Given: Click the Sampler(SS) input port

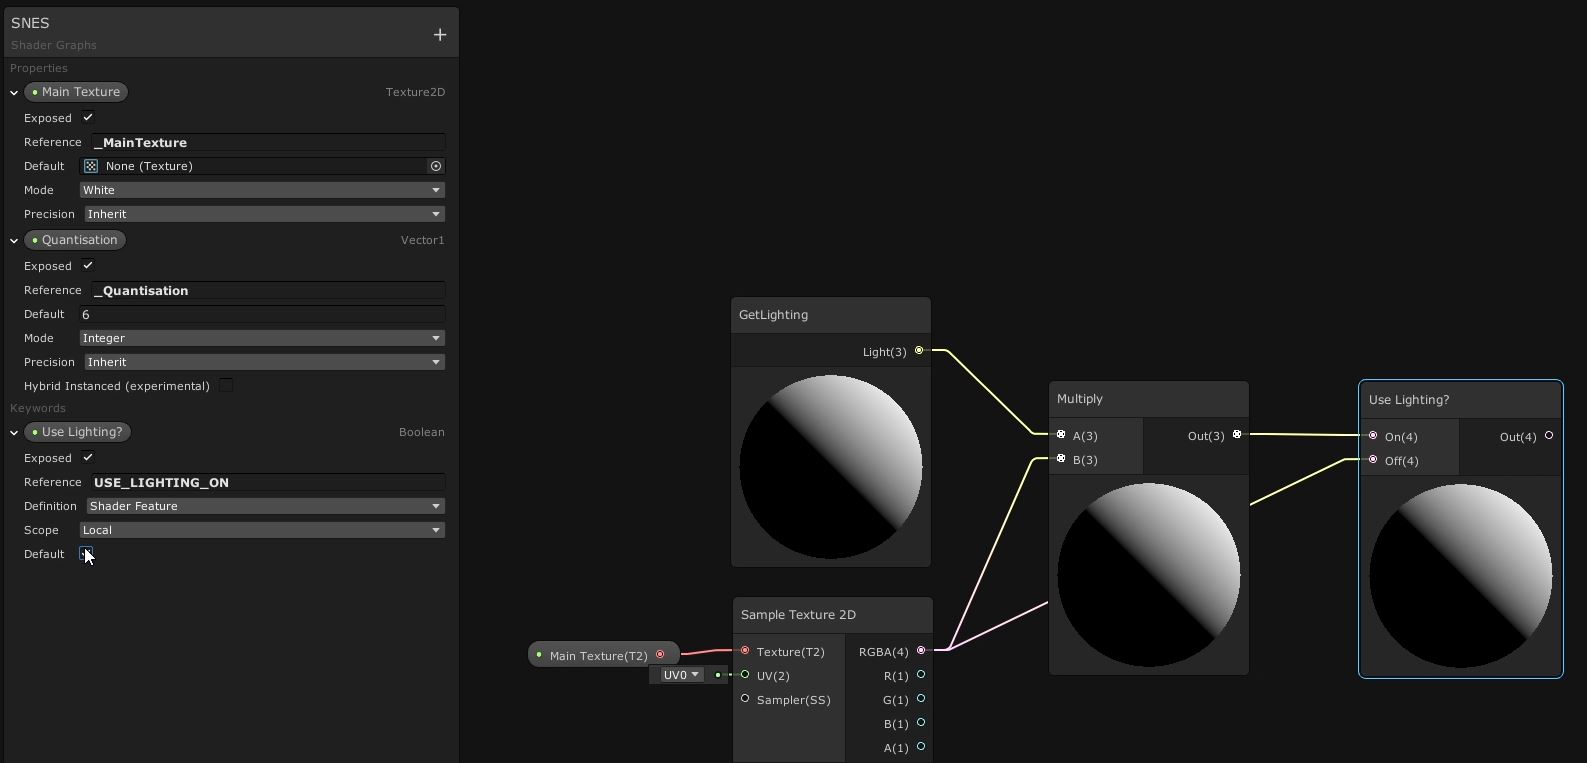Looking at the screenshot, I should point(745,699).
